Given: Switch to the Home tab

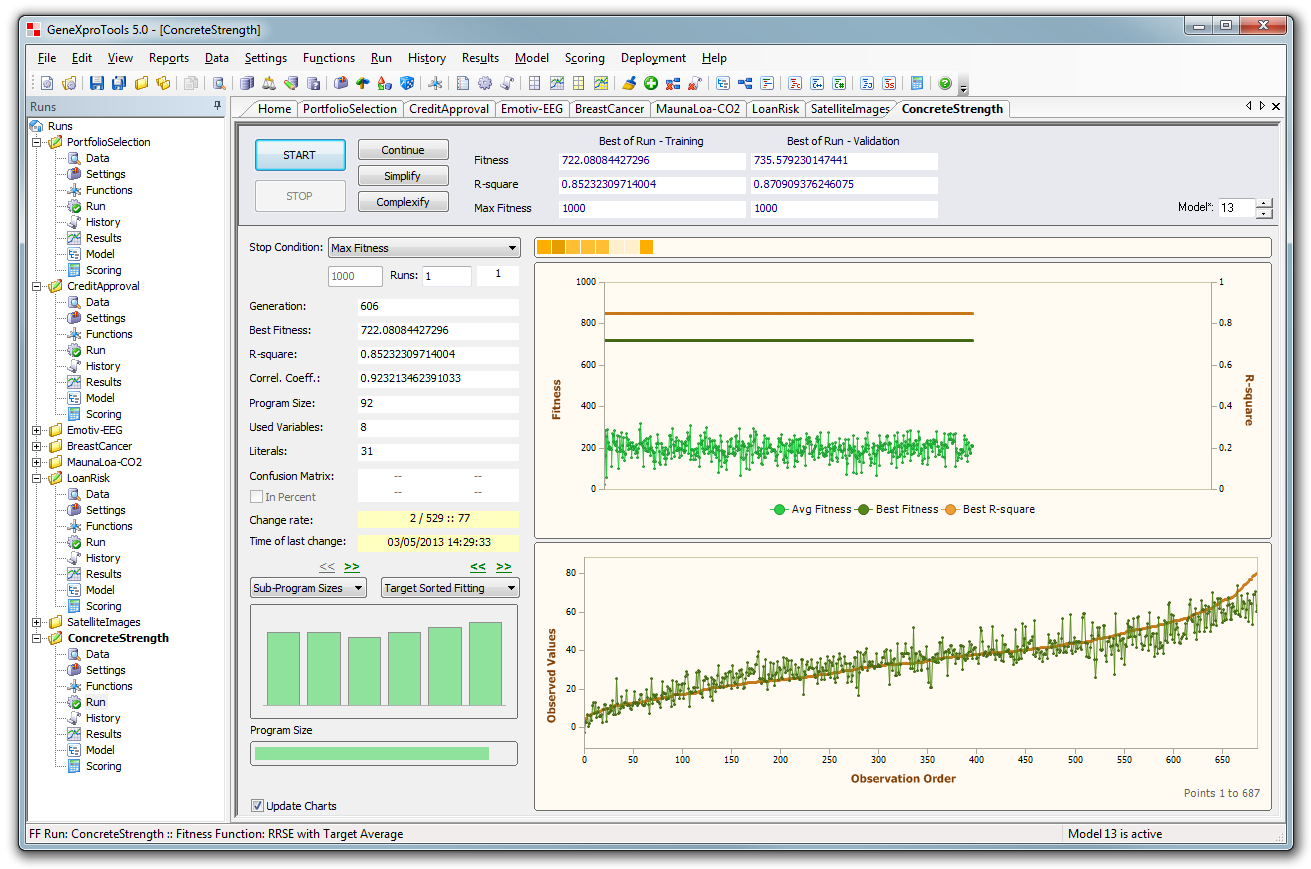Looking at the screenshot, I should (274, 109).
